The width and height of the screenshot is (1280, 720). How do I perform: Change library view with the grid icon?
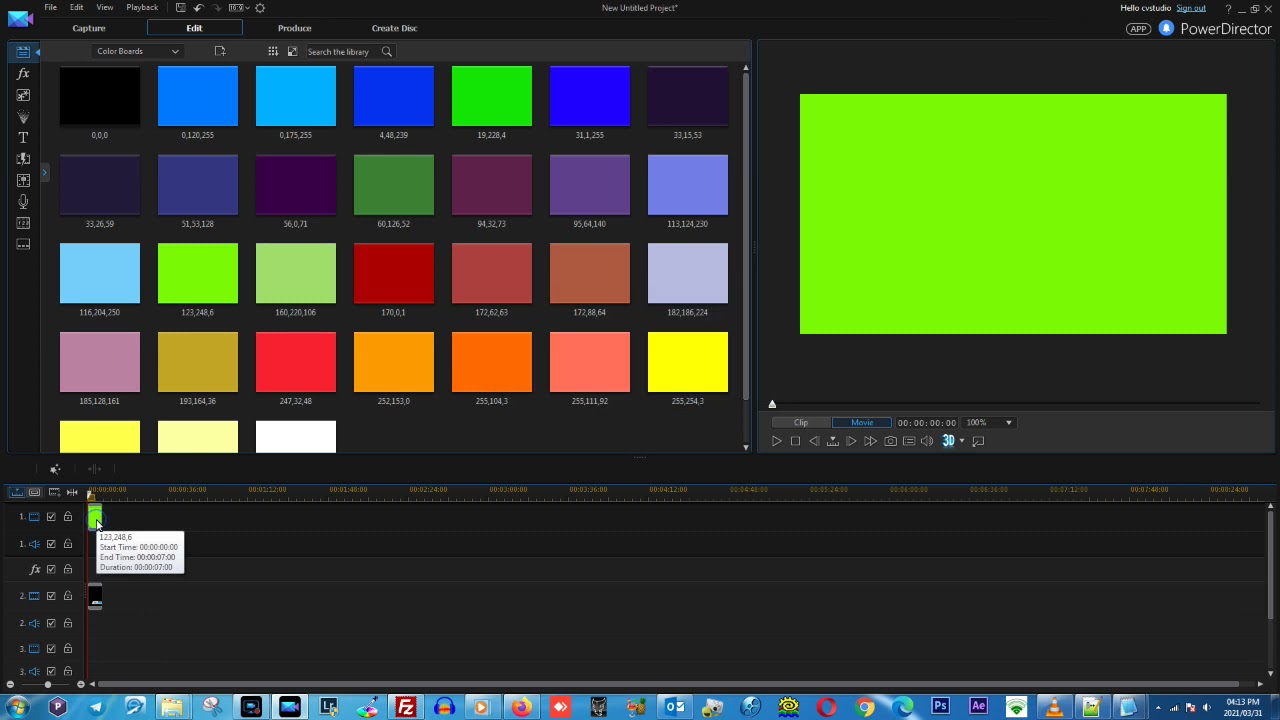click(272, 51)
